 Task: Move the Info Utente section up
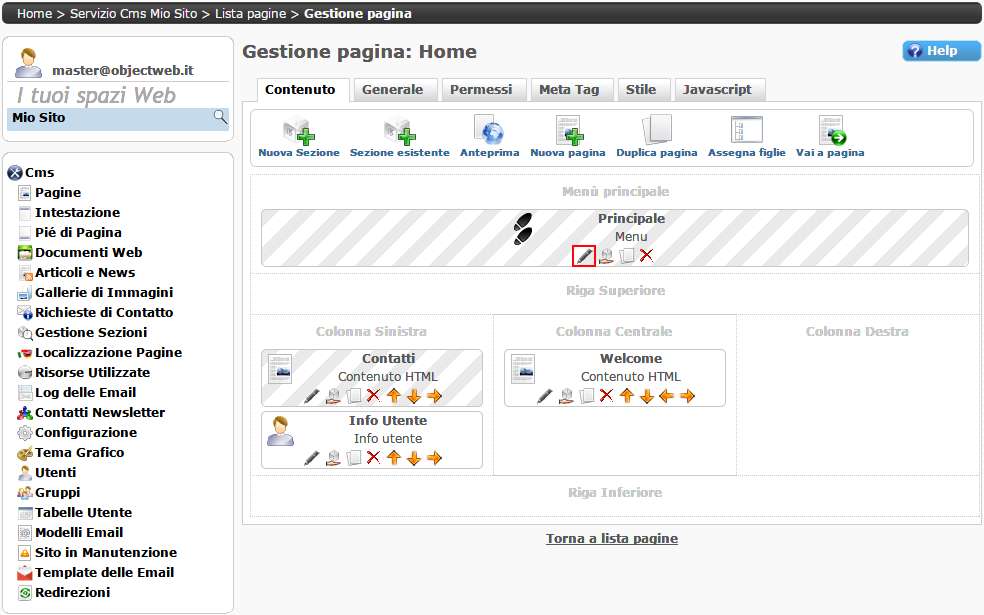pos(394,458)
